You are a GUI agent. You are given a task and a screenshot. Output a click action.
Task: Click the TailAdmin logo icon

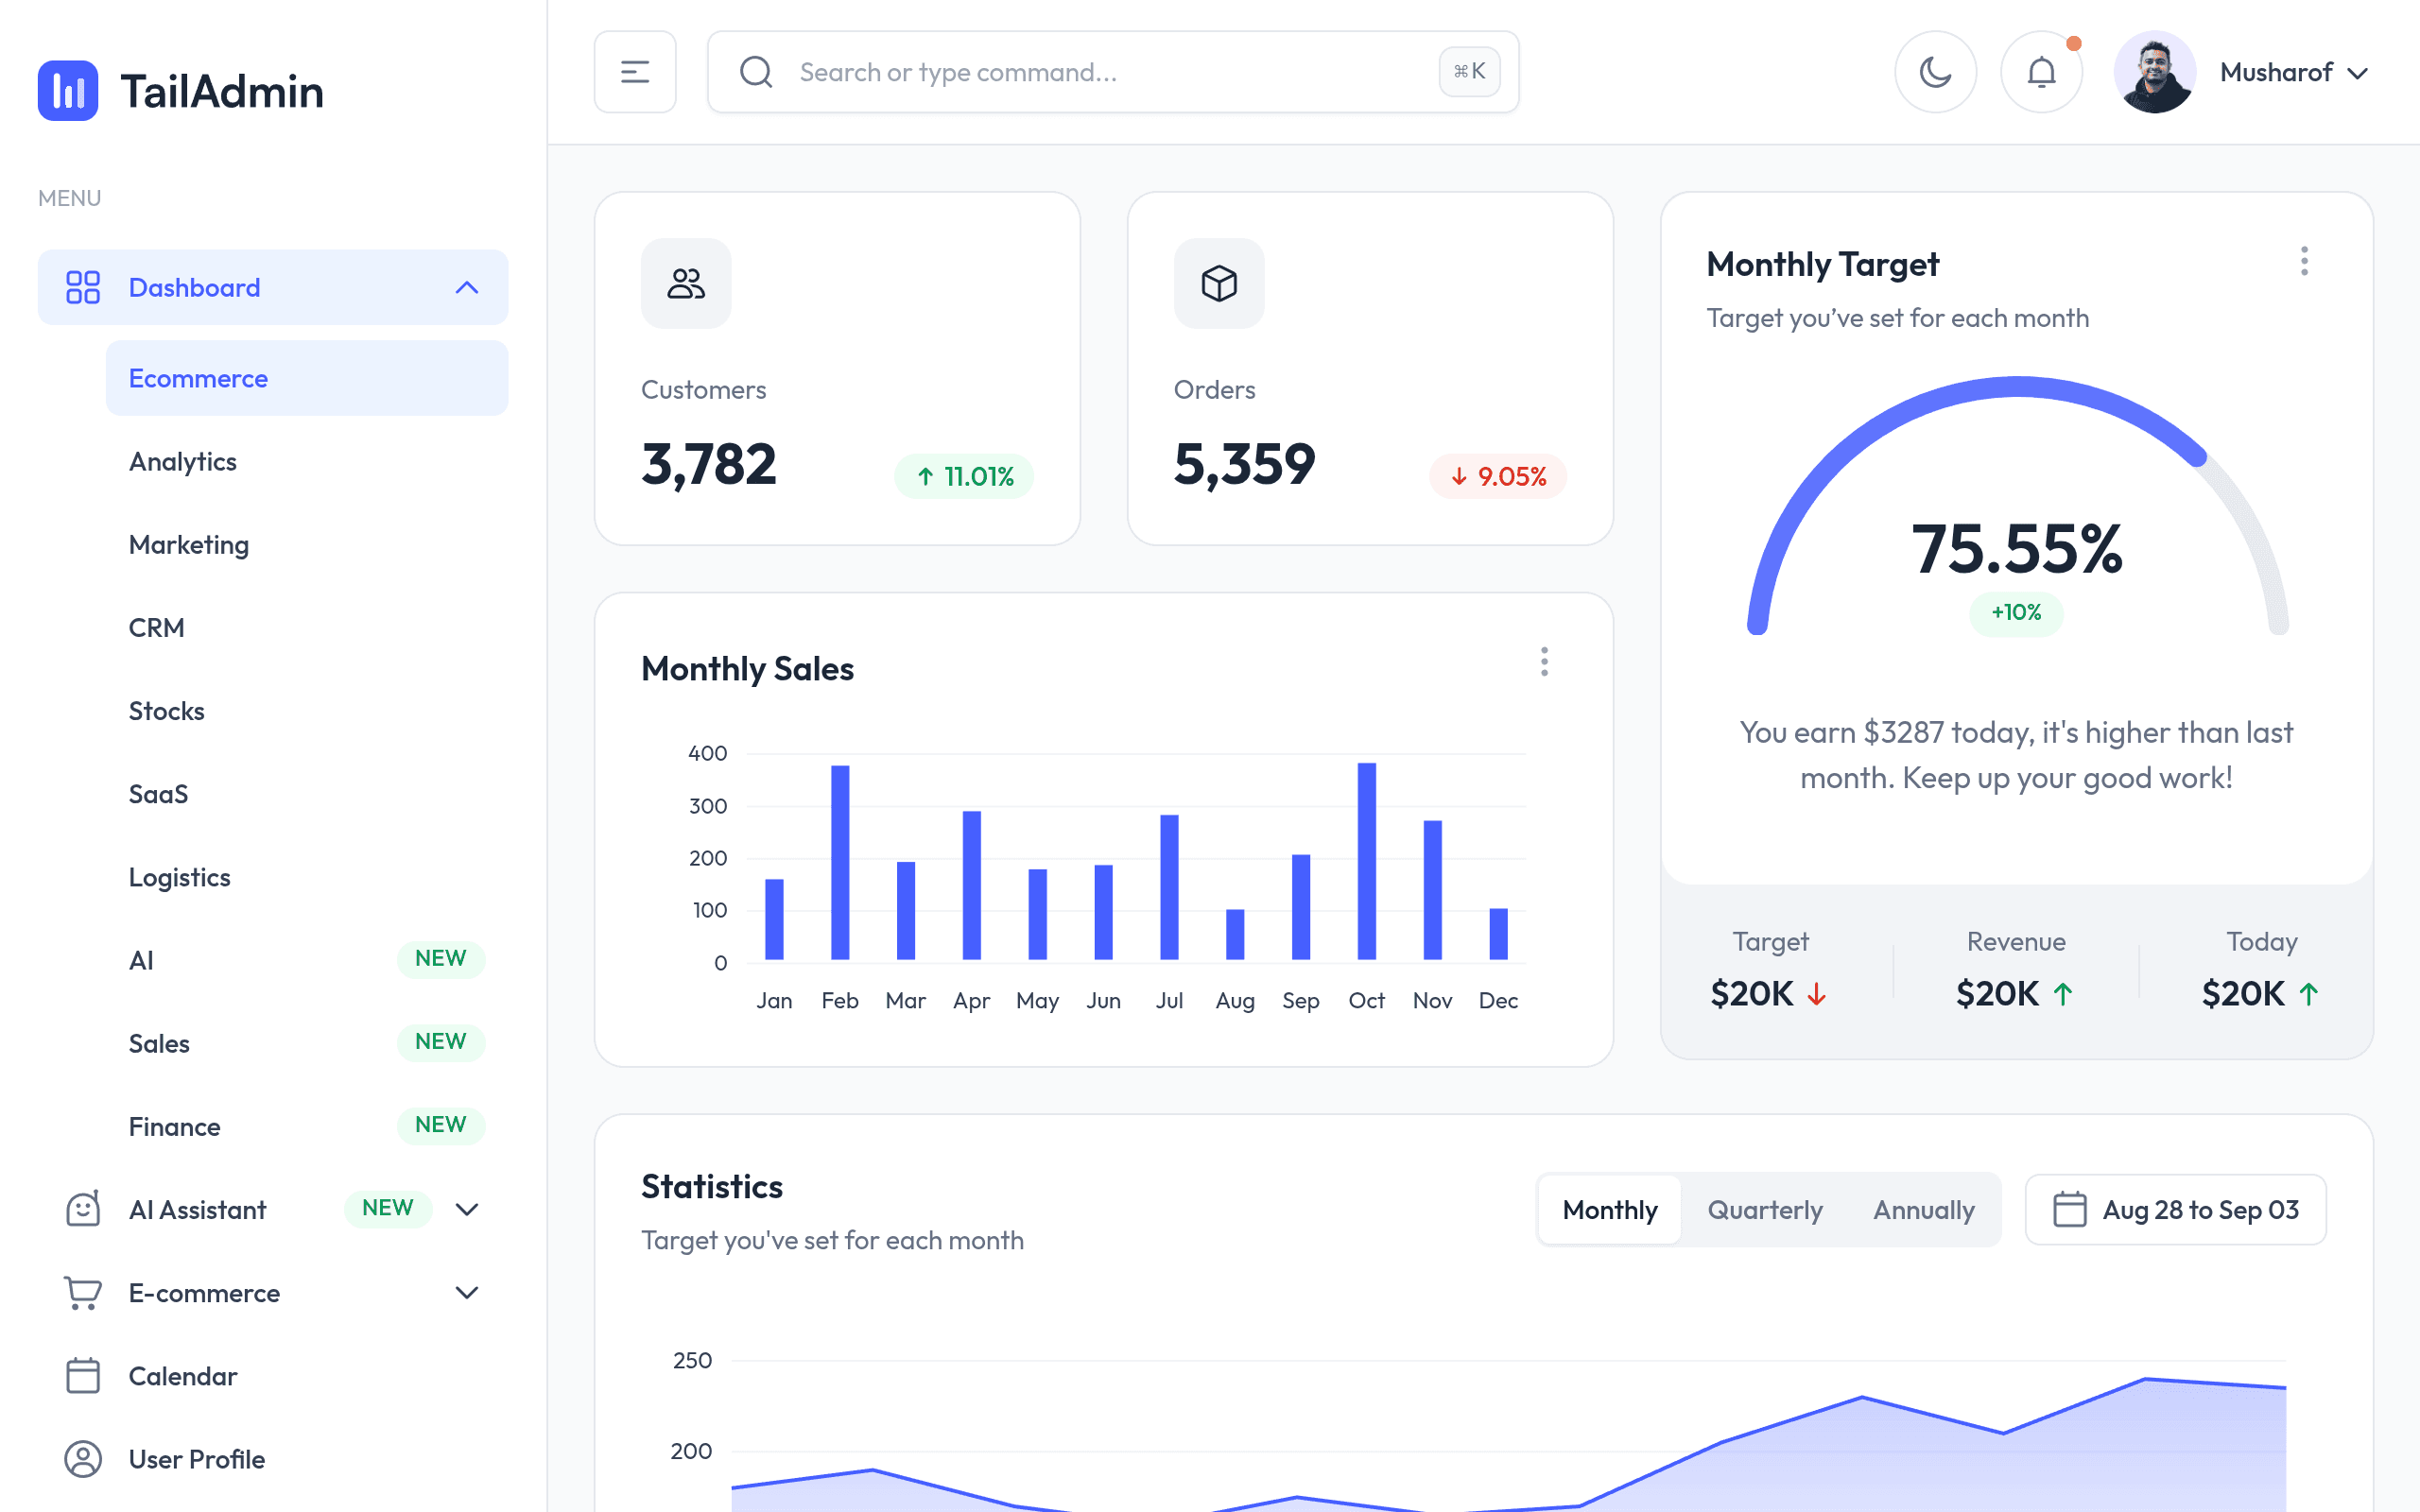point(68,91)
